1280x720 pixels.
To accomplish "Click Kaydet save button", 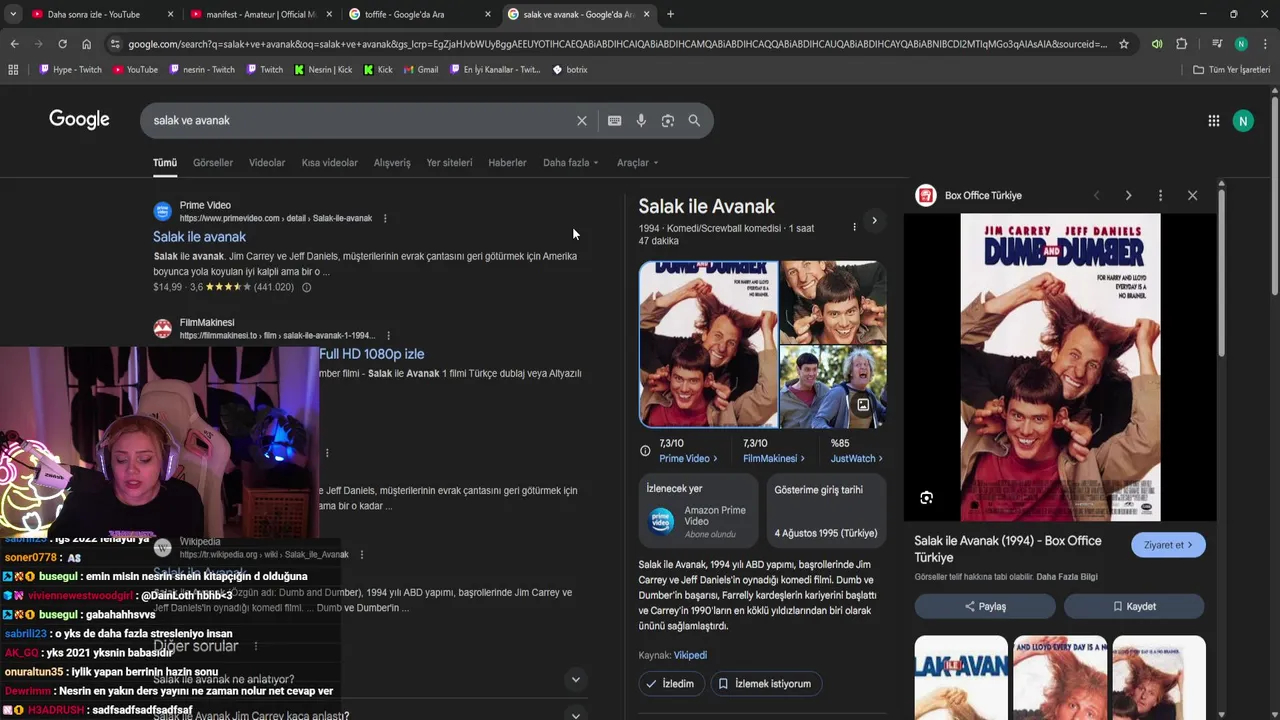I will [x=1134, y=607].
